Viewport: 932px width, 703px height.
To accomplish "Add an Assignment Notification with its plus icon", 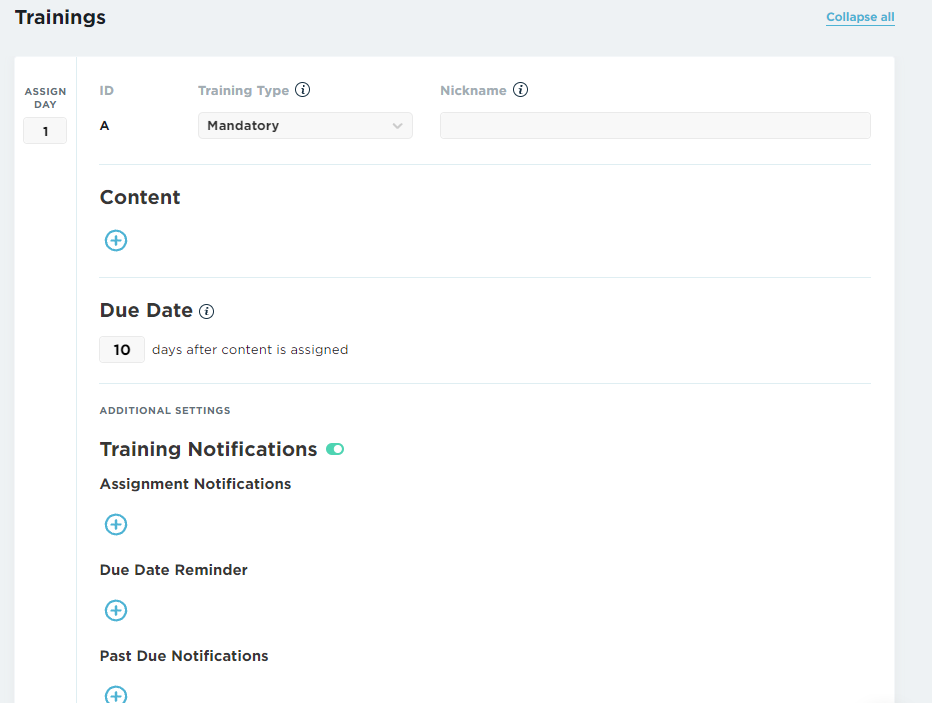I will click(116, 525).
